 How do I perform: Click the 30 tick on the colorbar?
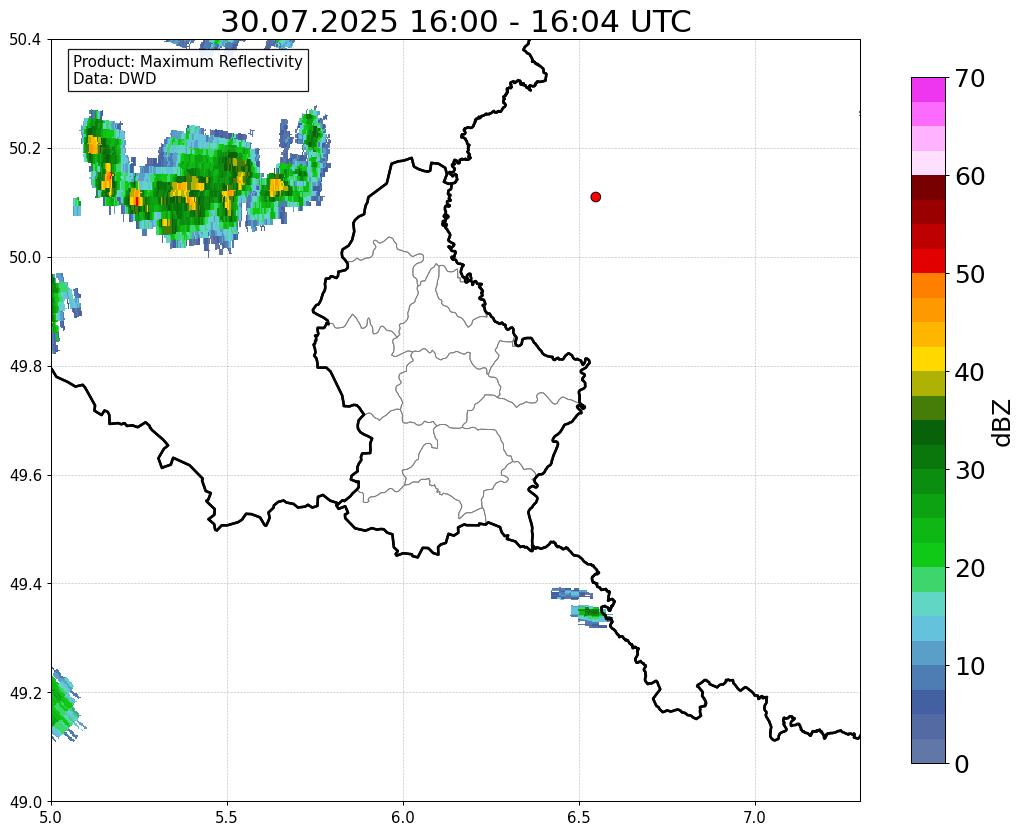[x=970, y=470]
